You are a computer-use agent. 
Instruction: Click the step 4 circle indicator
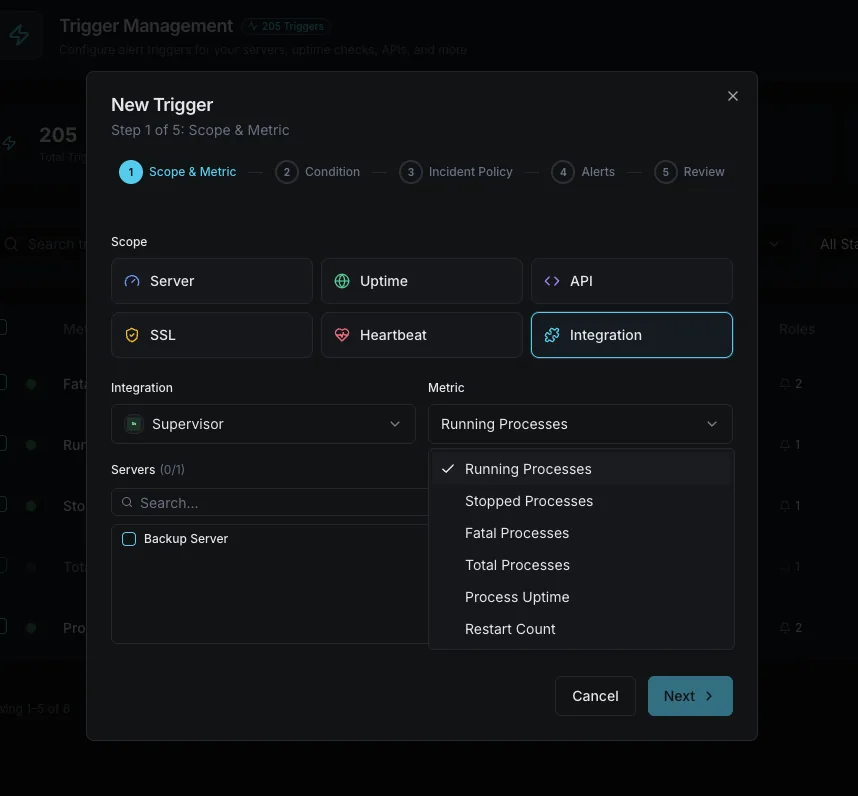[563, 172]
